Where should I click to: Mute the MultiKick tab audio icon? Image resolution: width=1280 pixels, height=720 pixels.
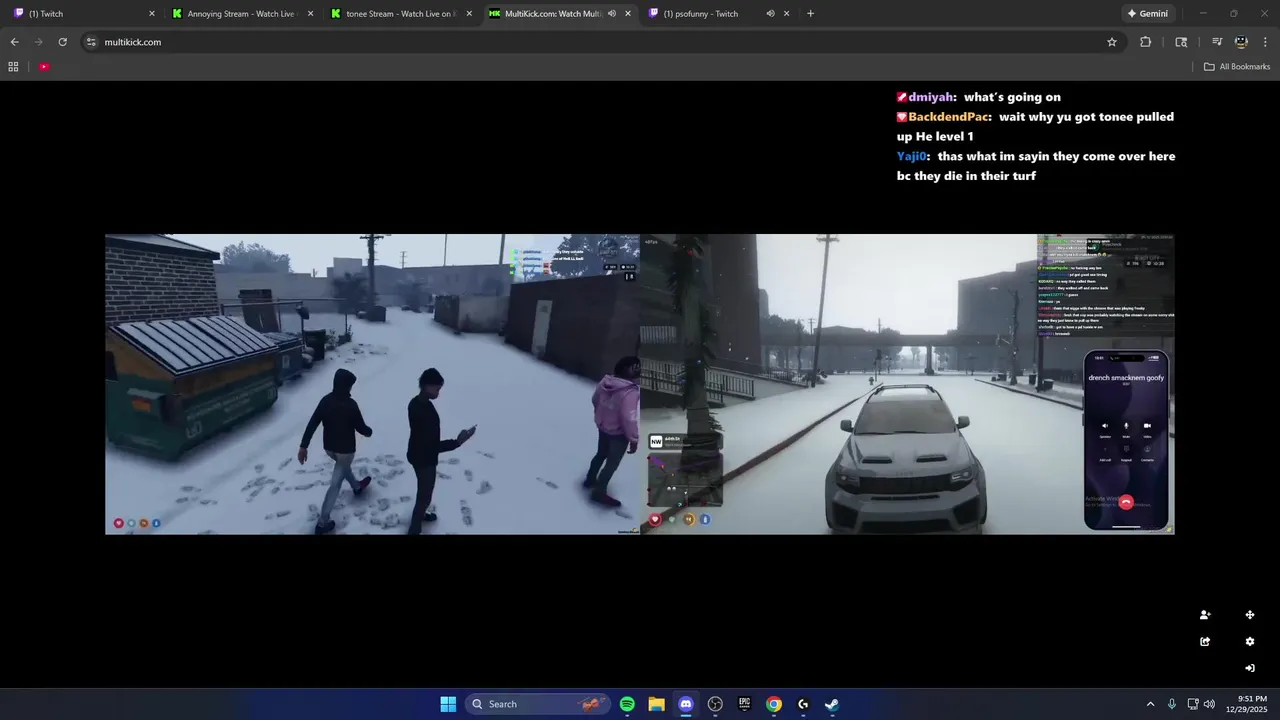coord(612,14)
